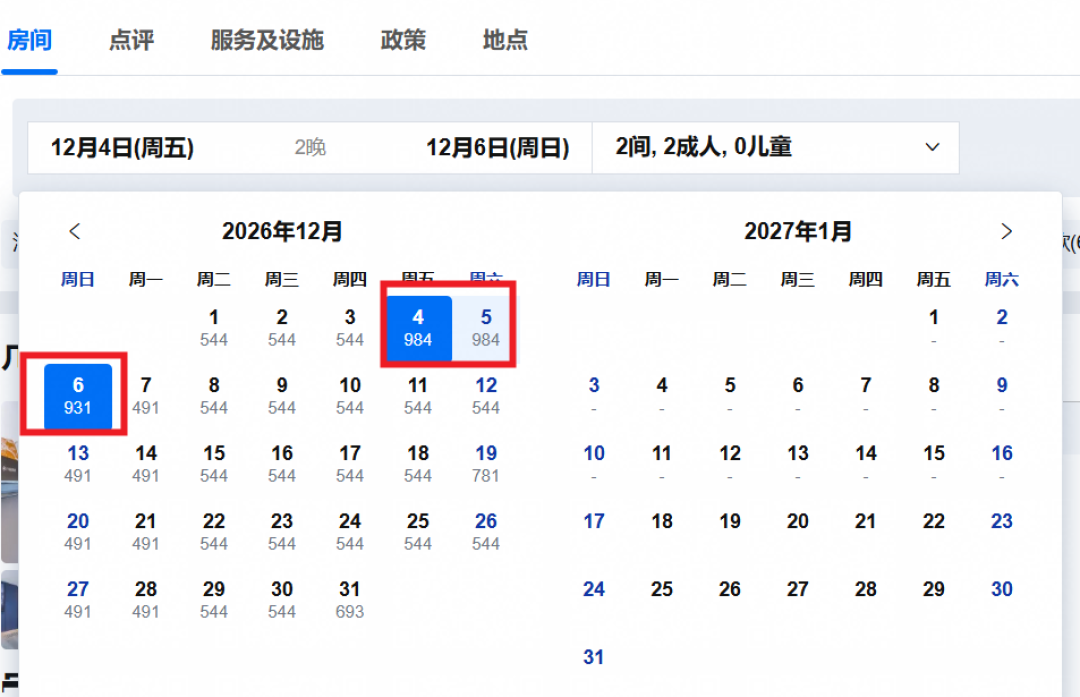Pick December 16 in the calendar
The width and height of the screenshot is (1080, 697).
[282, 464]
